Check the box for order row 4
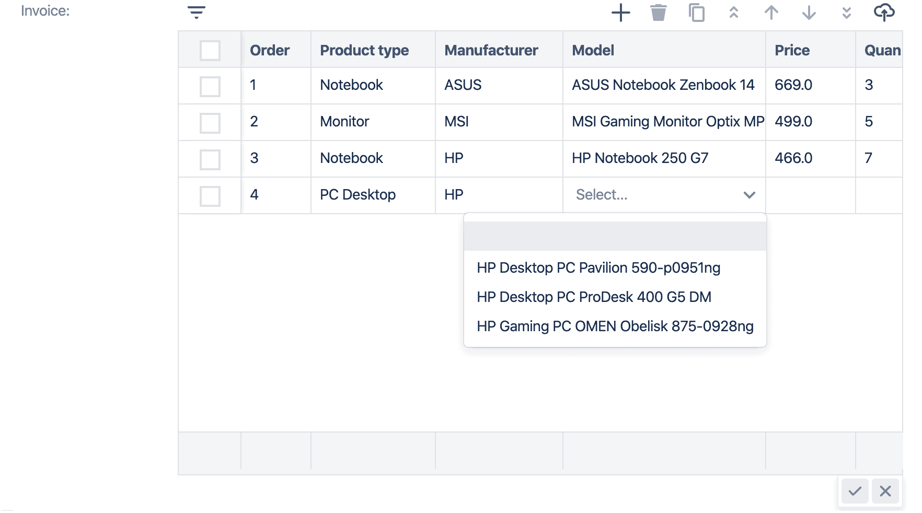Screen dimensions: 922x513 pos(210,195)
